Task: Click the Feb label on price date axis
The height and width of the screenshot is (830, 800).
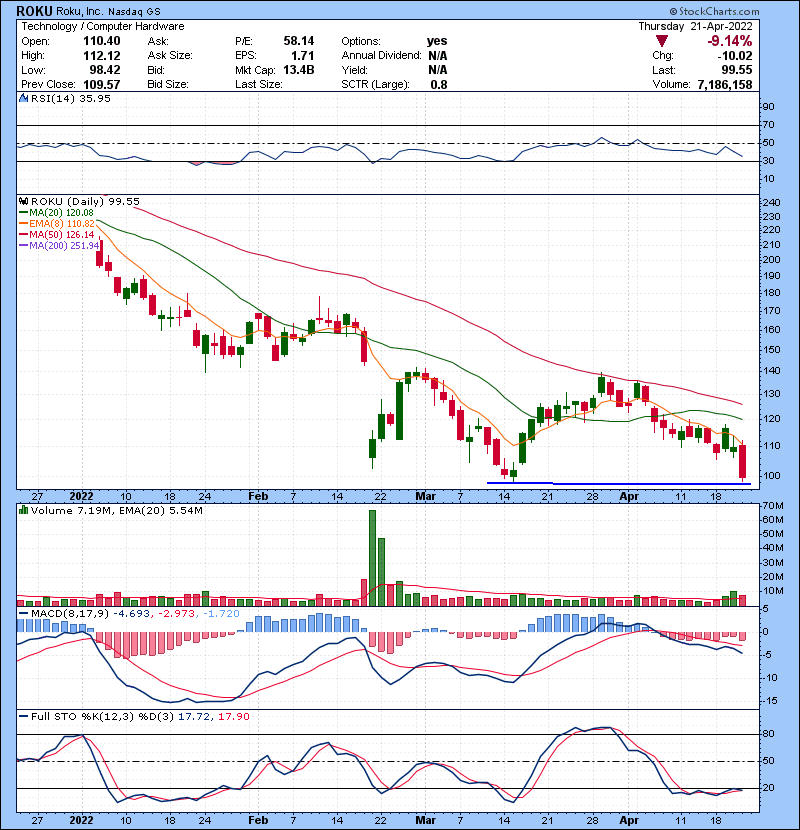Action: point(258,497)
